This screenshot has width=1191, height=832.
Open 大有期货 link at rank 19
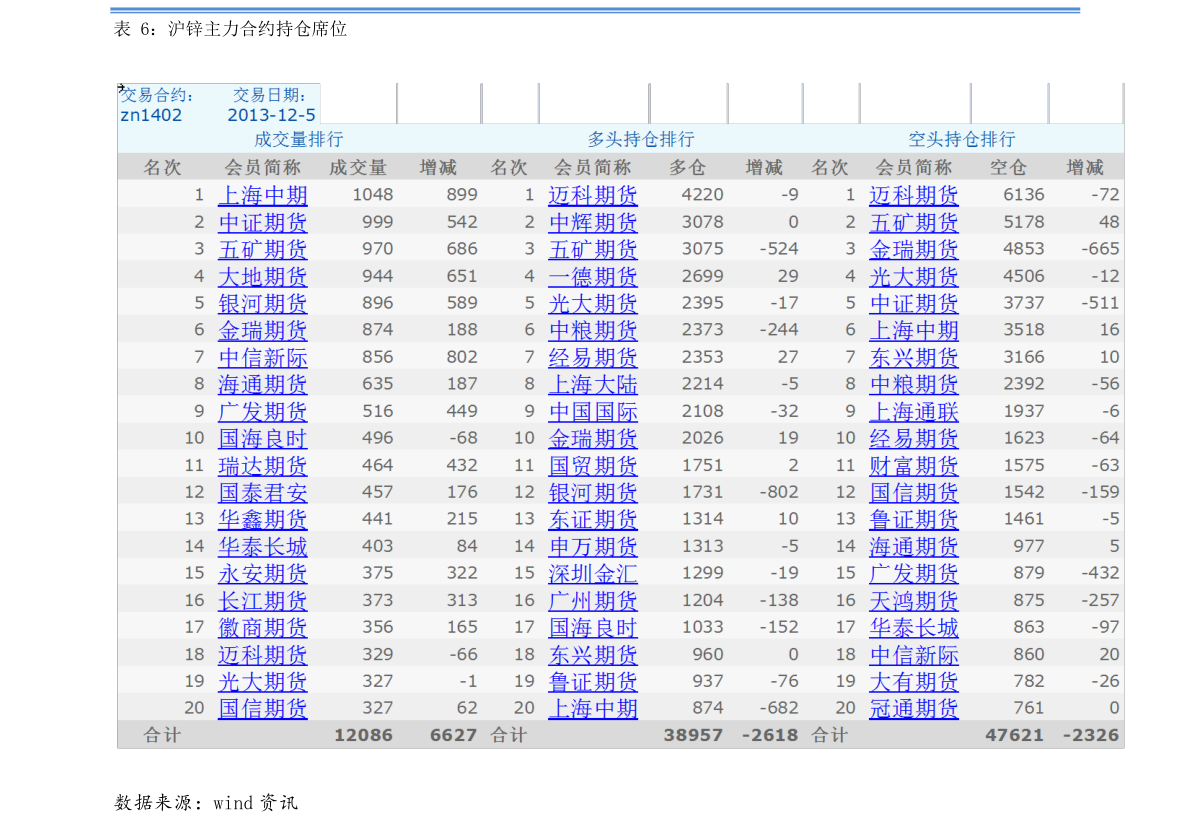[x=914, y=682]
